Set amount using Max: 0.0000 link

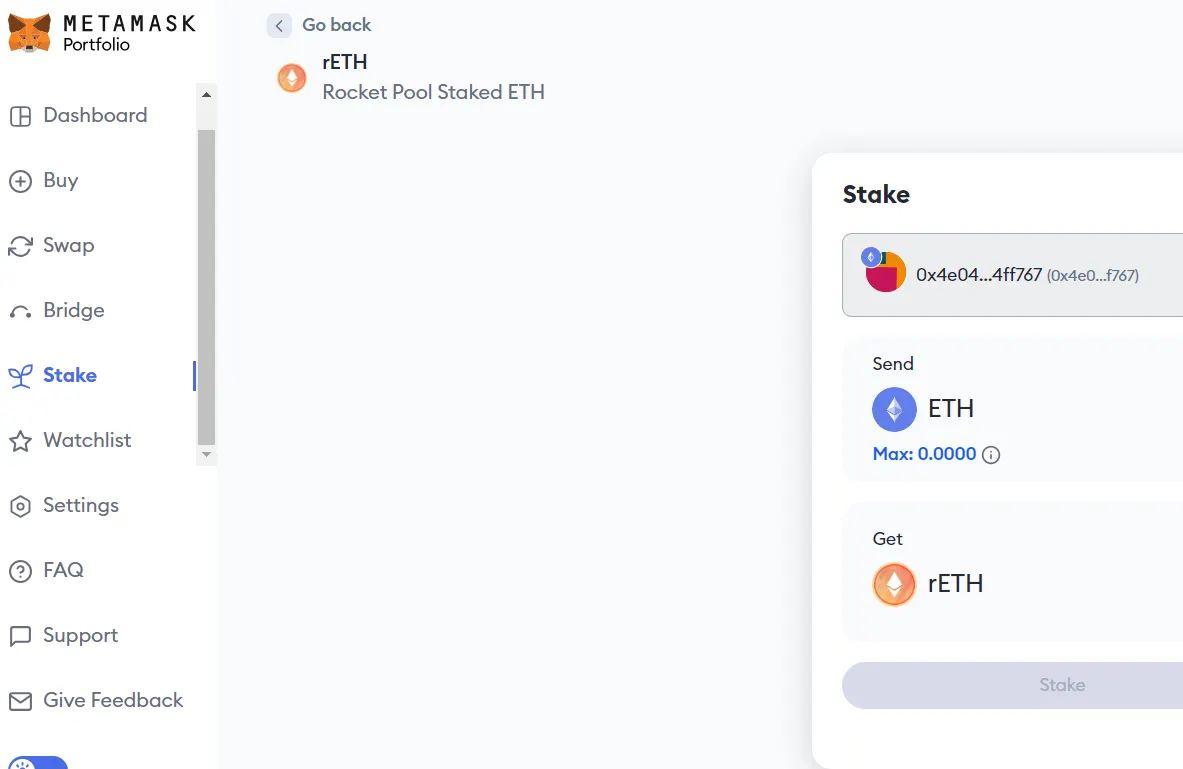(924, 454)
